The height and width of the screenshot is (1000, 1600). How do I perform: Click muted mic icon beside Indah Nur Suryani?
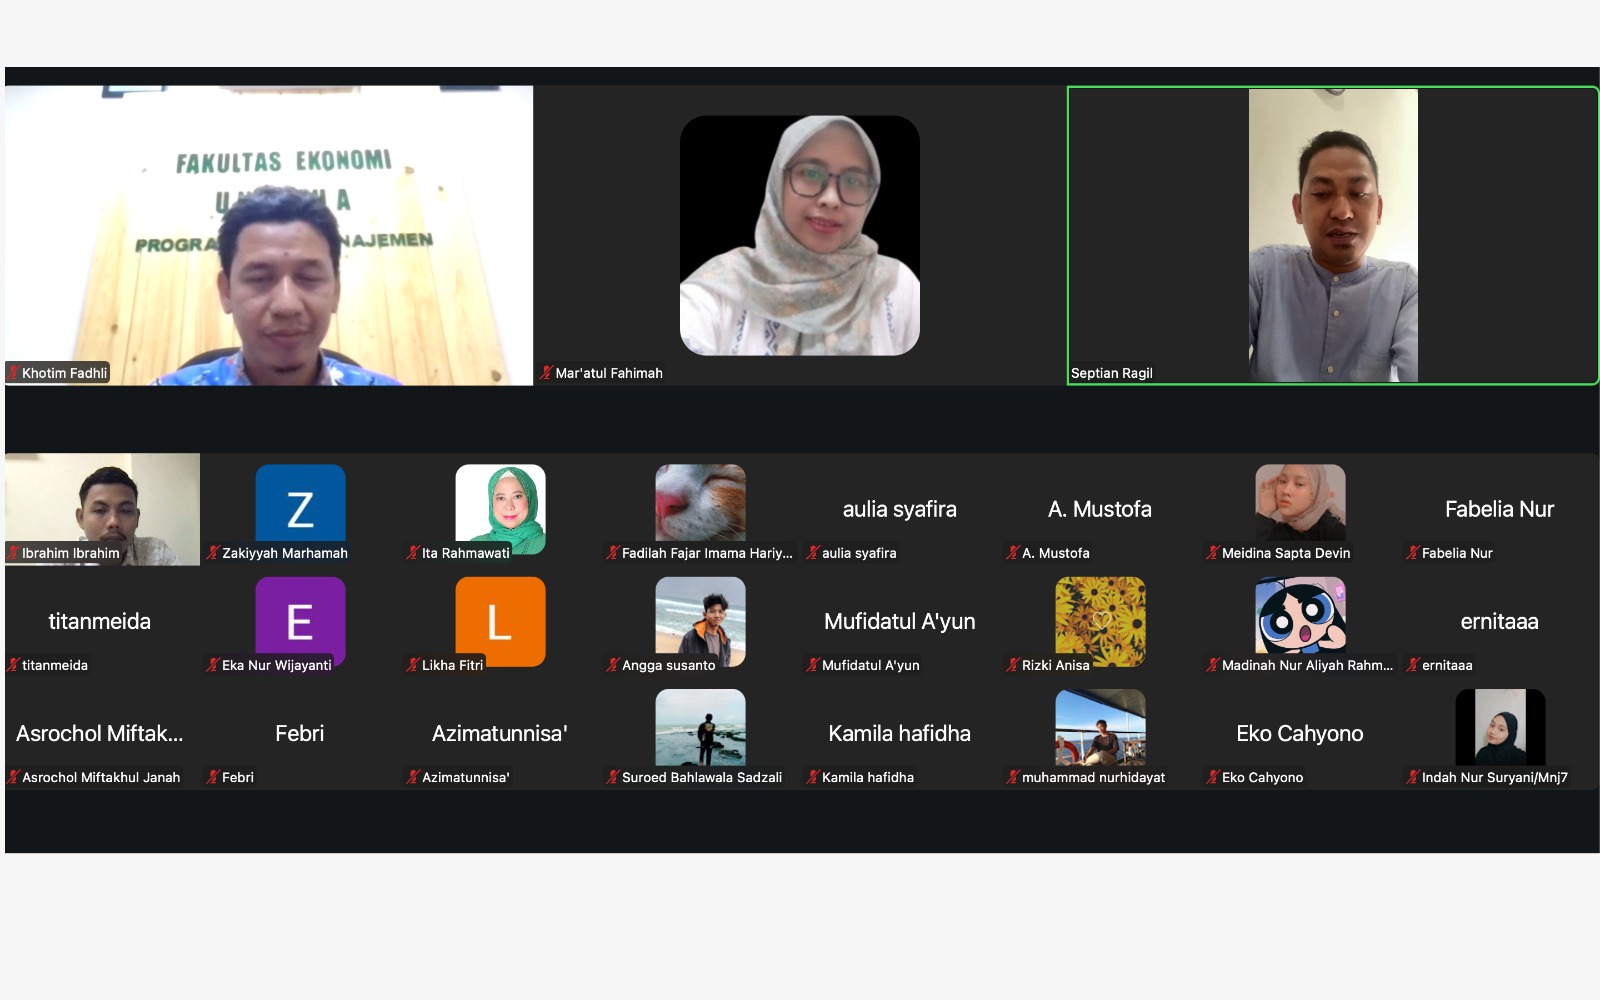tap(1413, 777)
